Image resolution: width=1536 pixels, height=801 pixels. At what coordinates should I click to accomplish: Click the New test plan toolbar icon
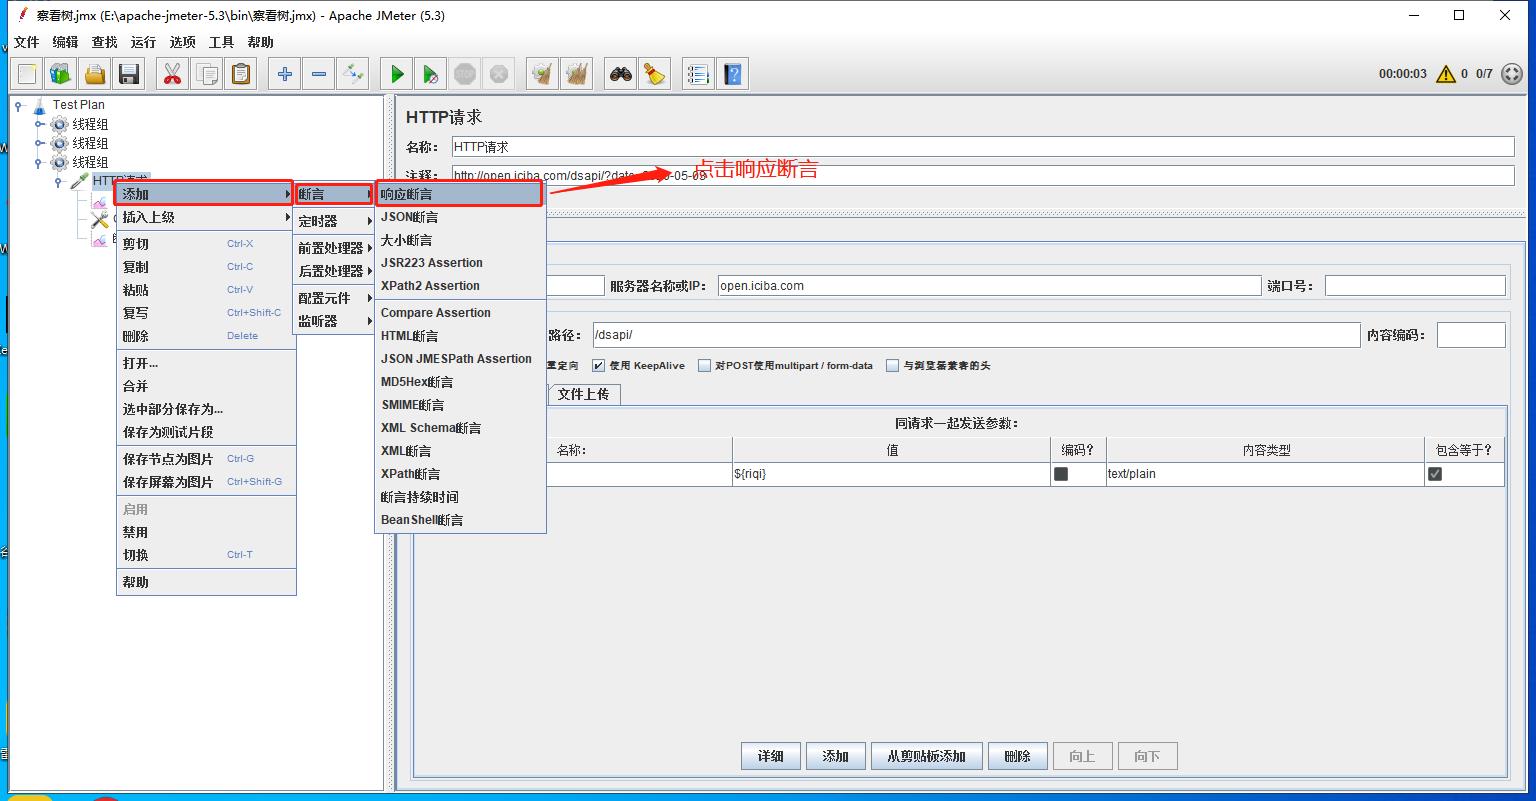coord(27,74)
